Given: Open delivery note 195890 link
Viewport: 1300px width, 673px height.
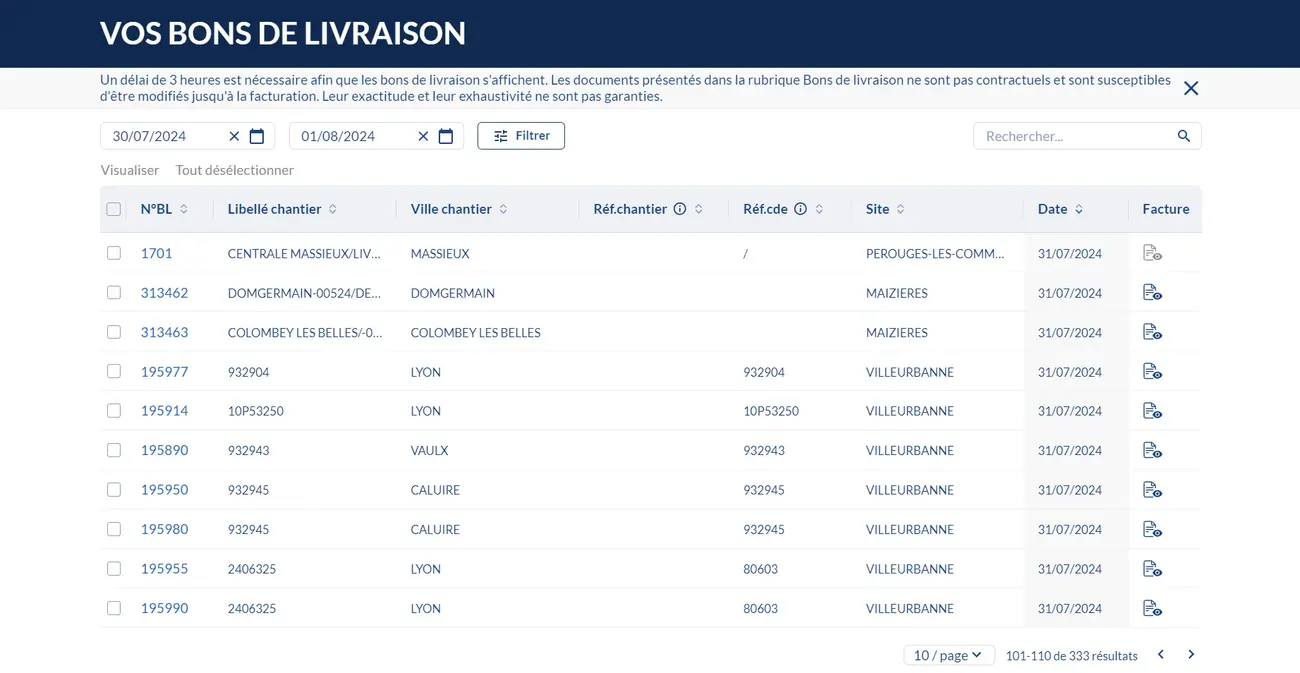Looking at the screenshot, I should (x=164, y=451).
